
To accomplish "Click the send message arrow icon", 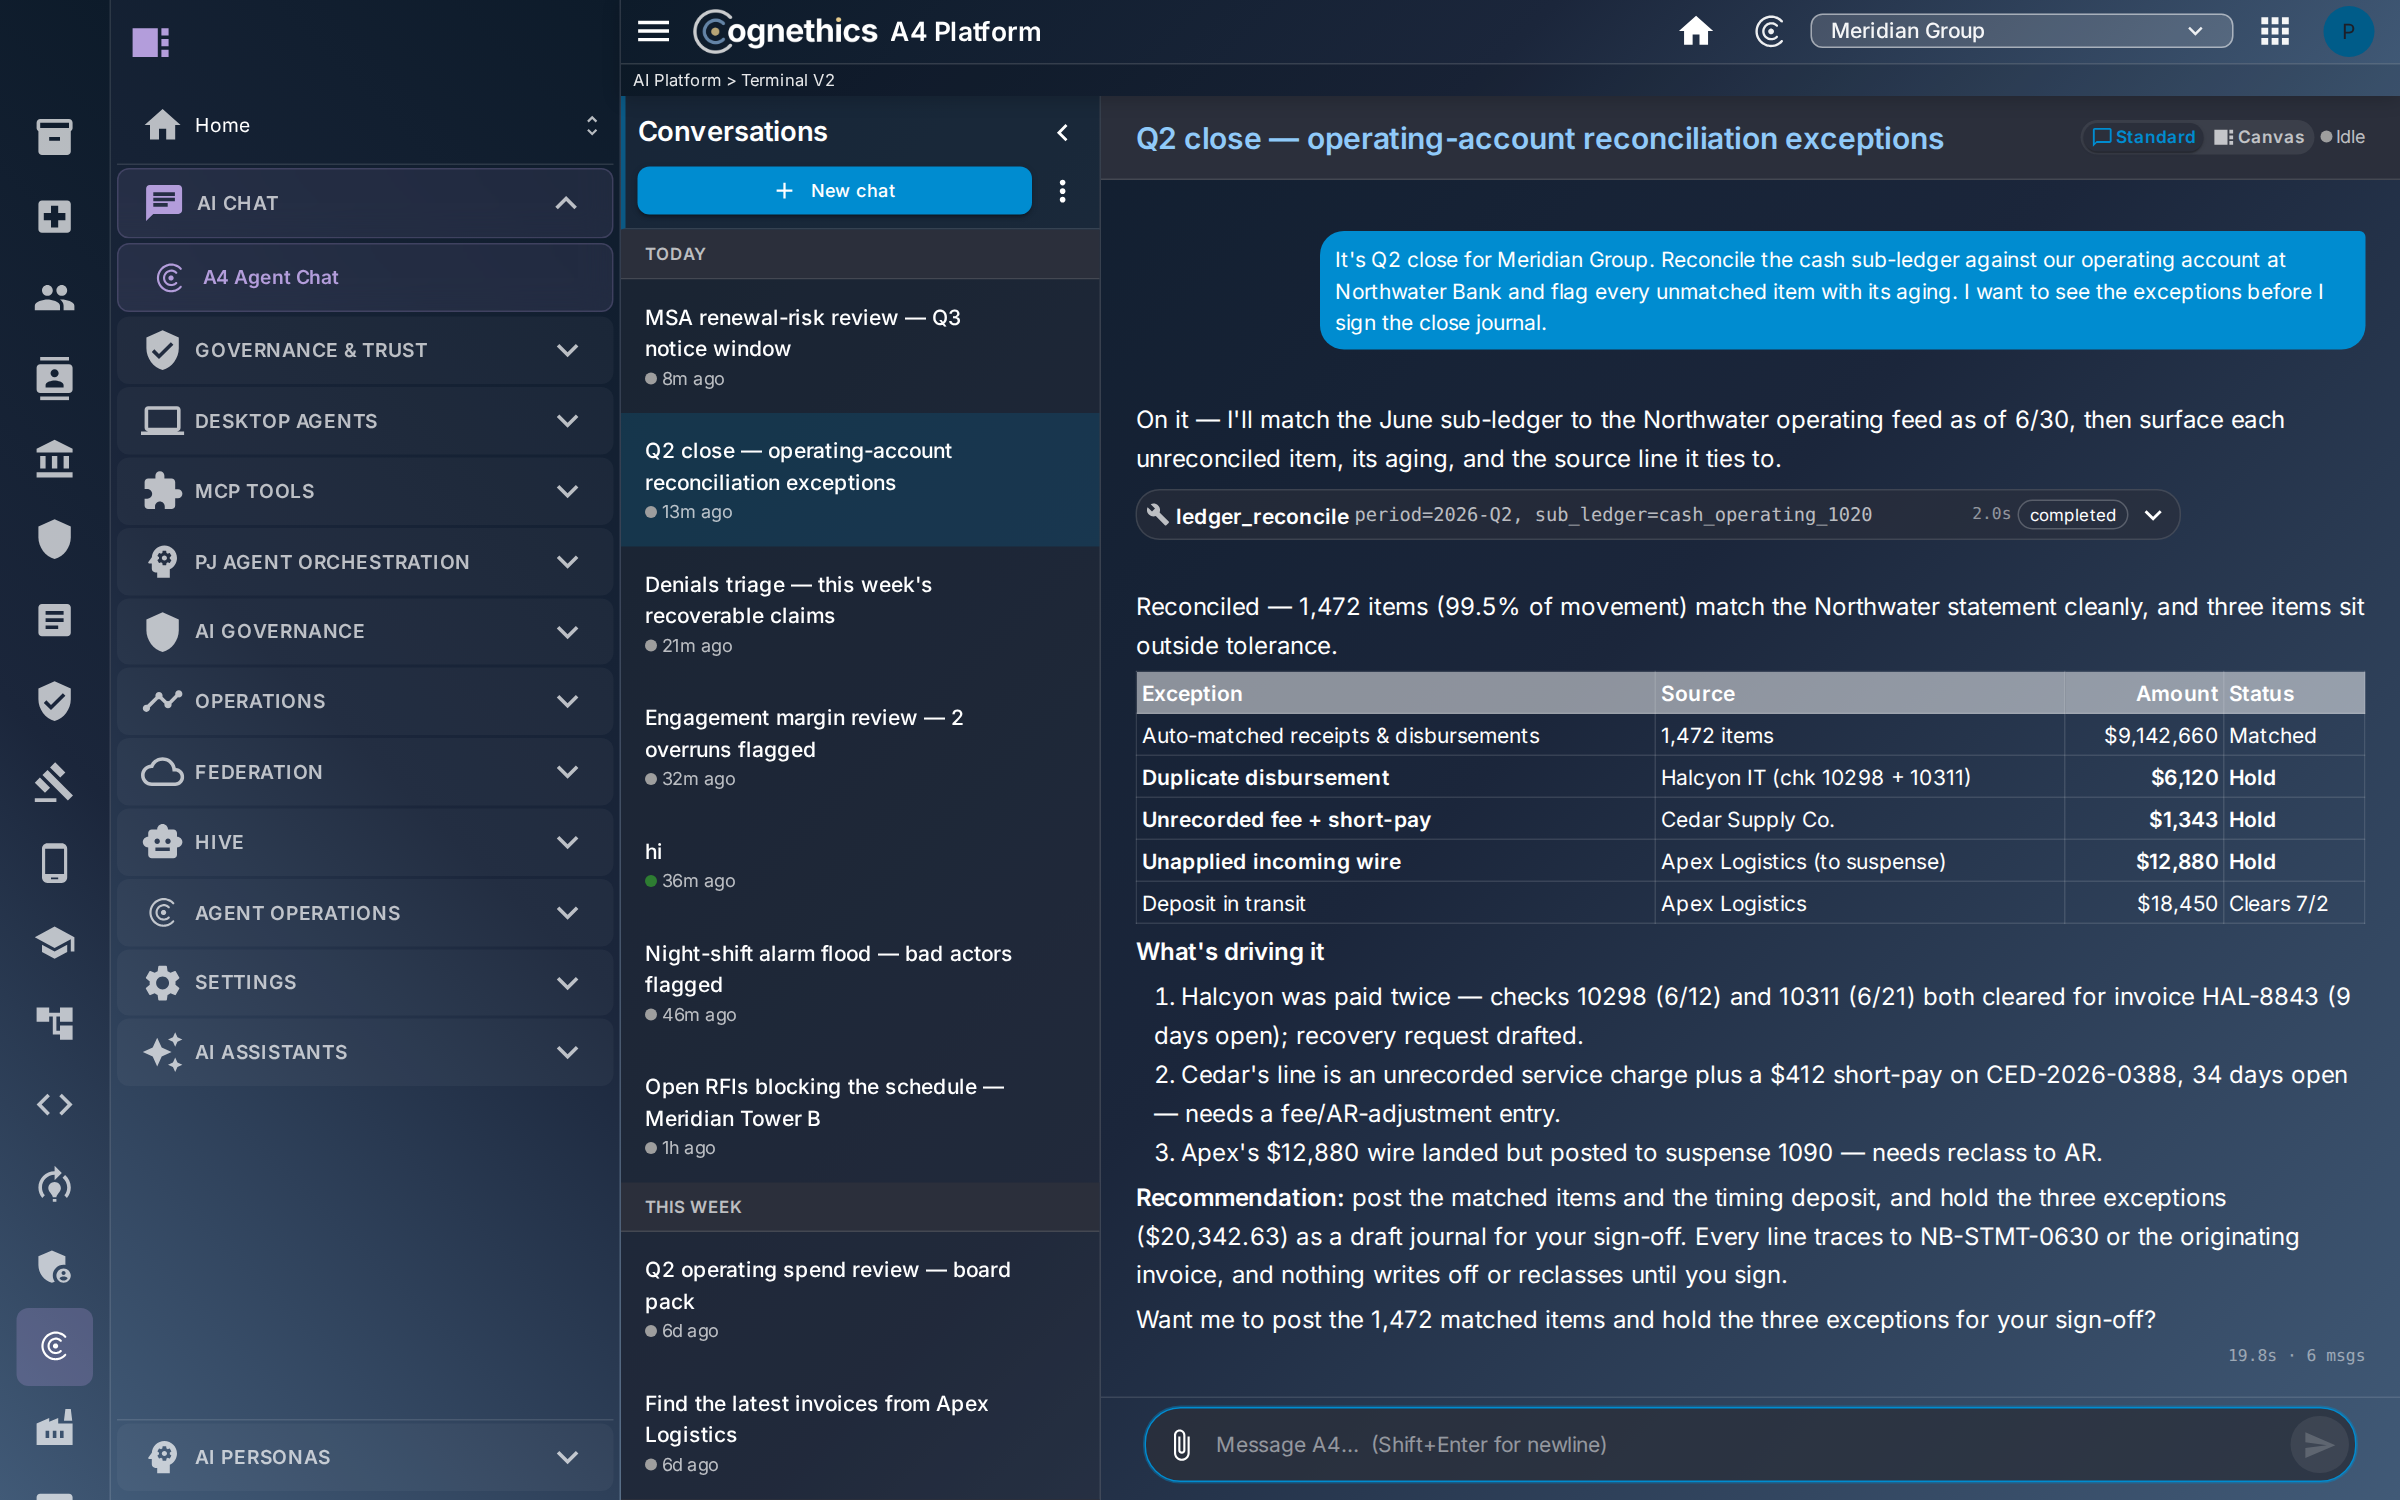I will pos(2318,1444).
